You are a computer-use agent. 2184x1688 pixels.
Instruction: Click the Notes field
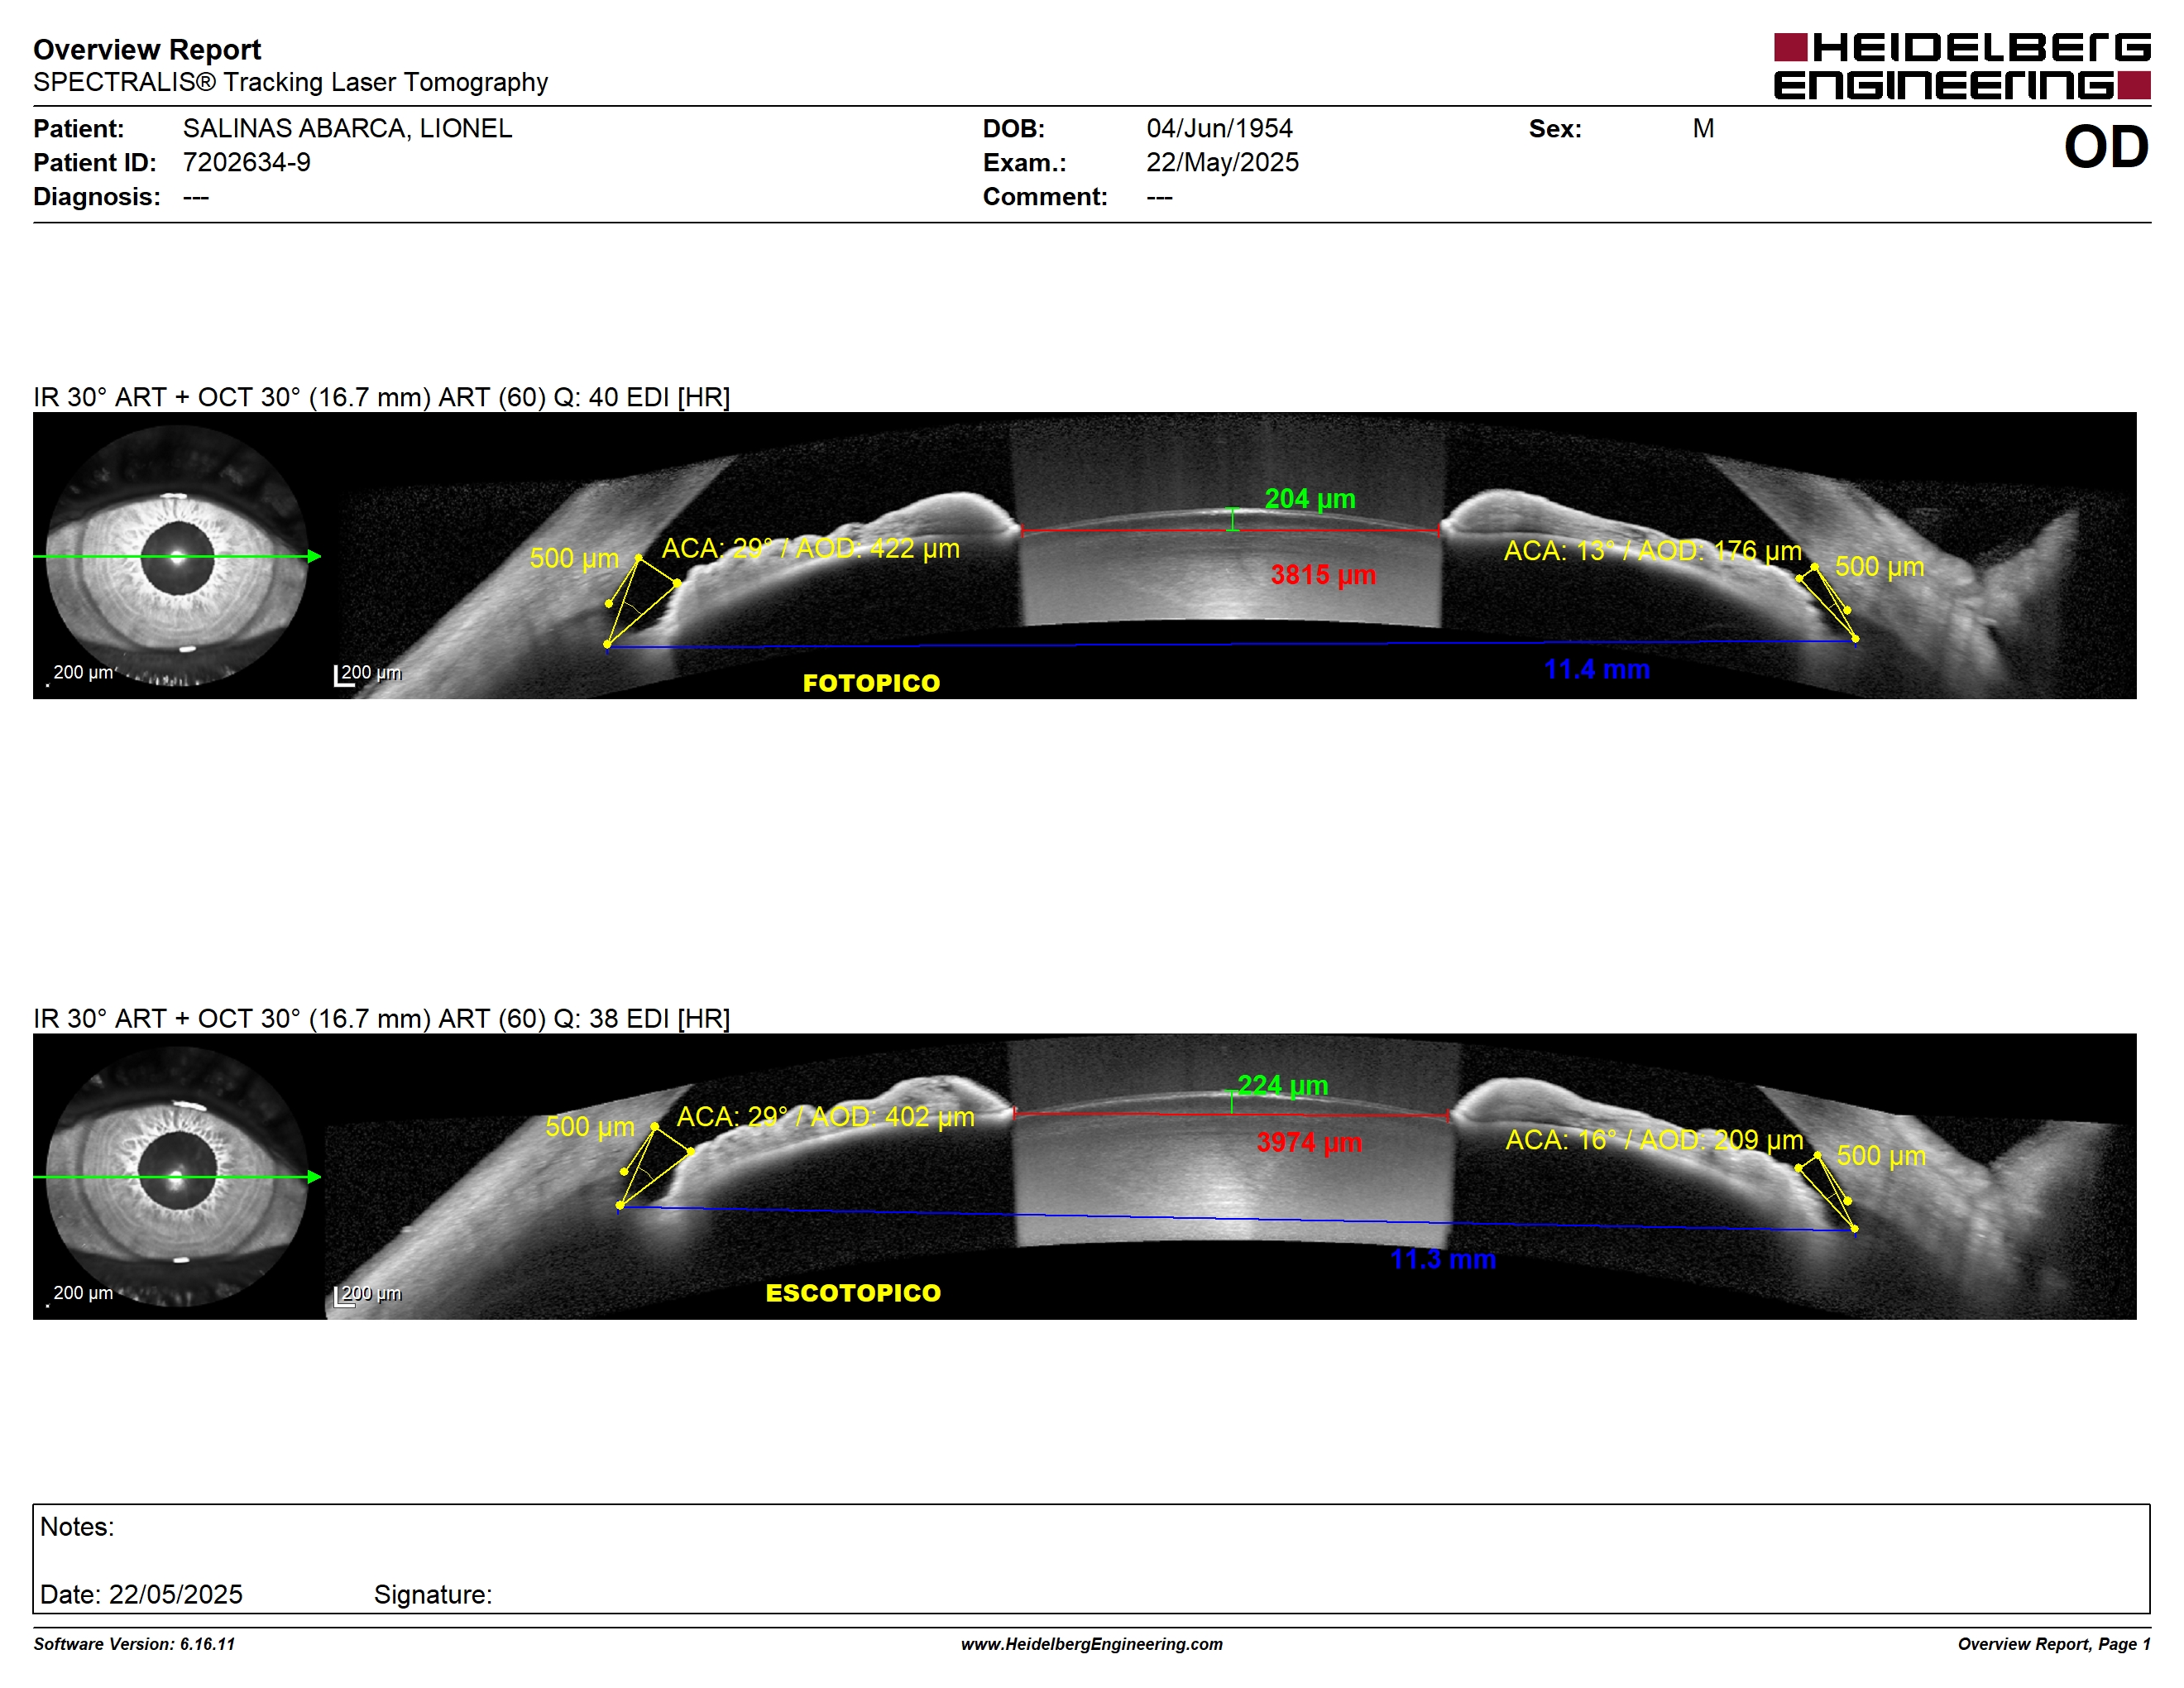1091,1558
